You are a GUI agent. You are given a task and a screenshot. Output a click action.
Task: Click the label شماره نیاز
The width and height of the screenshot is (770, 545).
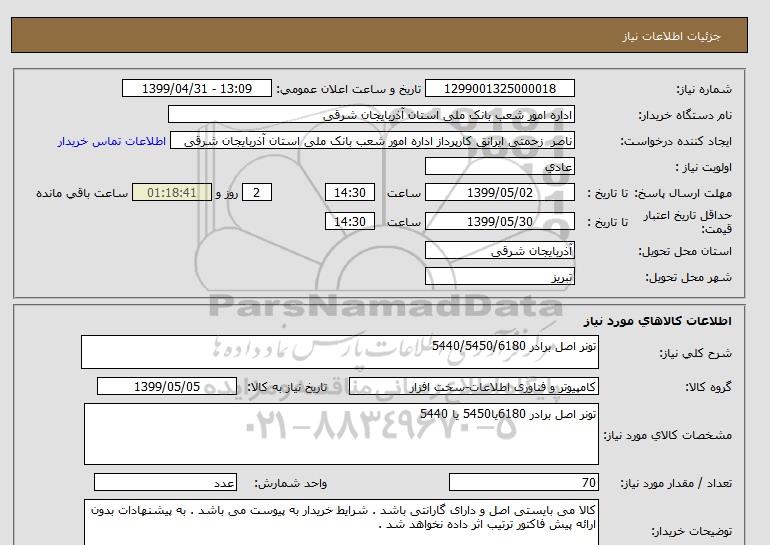coord(704,89)
